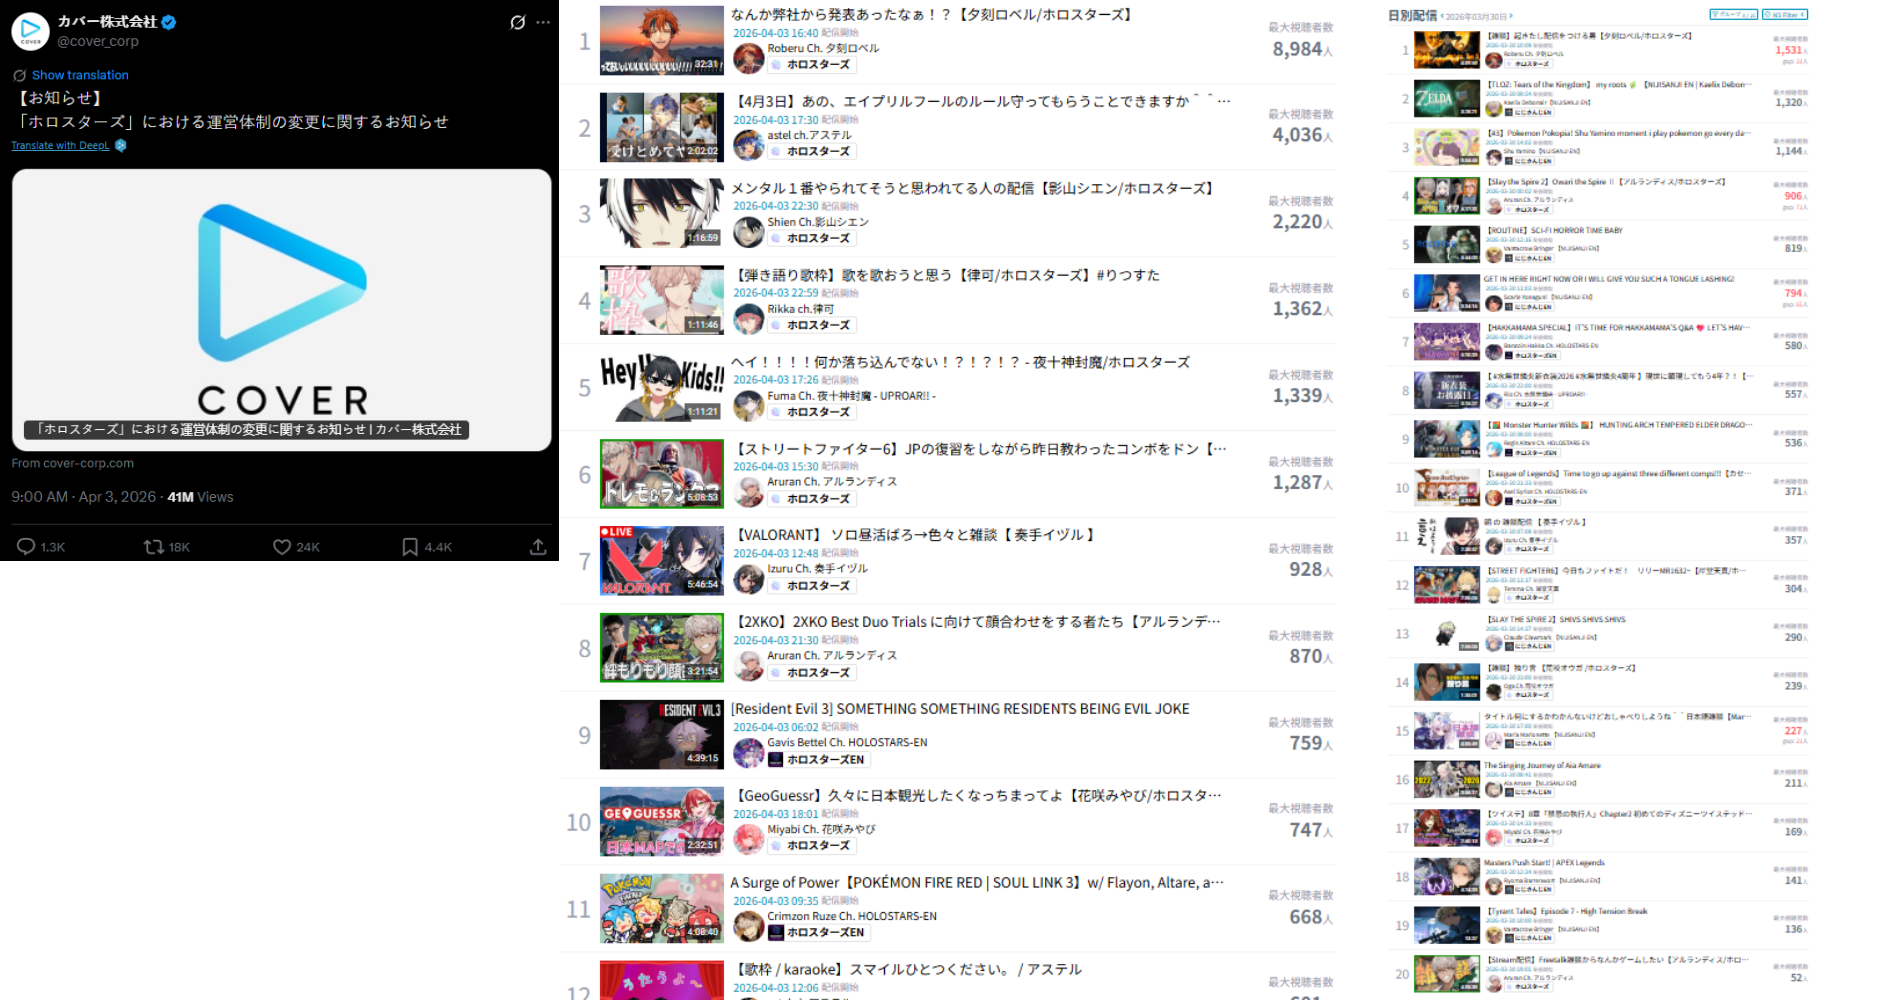This screenshot has width=1900, height=1000.
Task: Click the ホロスターズEN tag under Crimzon Ruze Ch.
Action: click(x=817, y=933)
